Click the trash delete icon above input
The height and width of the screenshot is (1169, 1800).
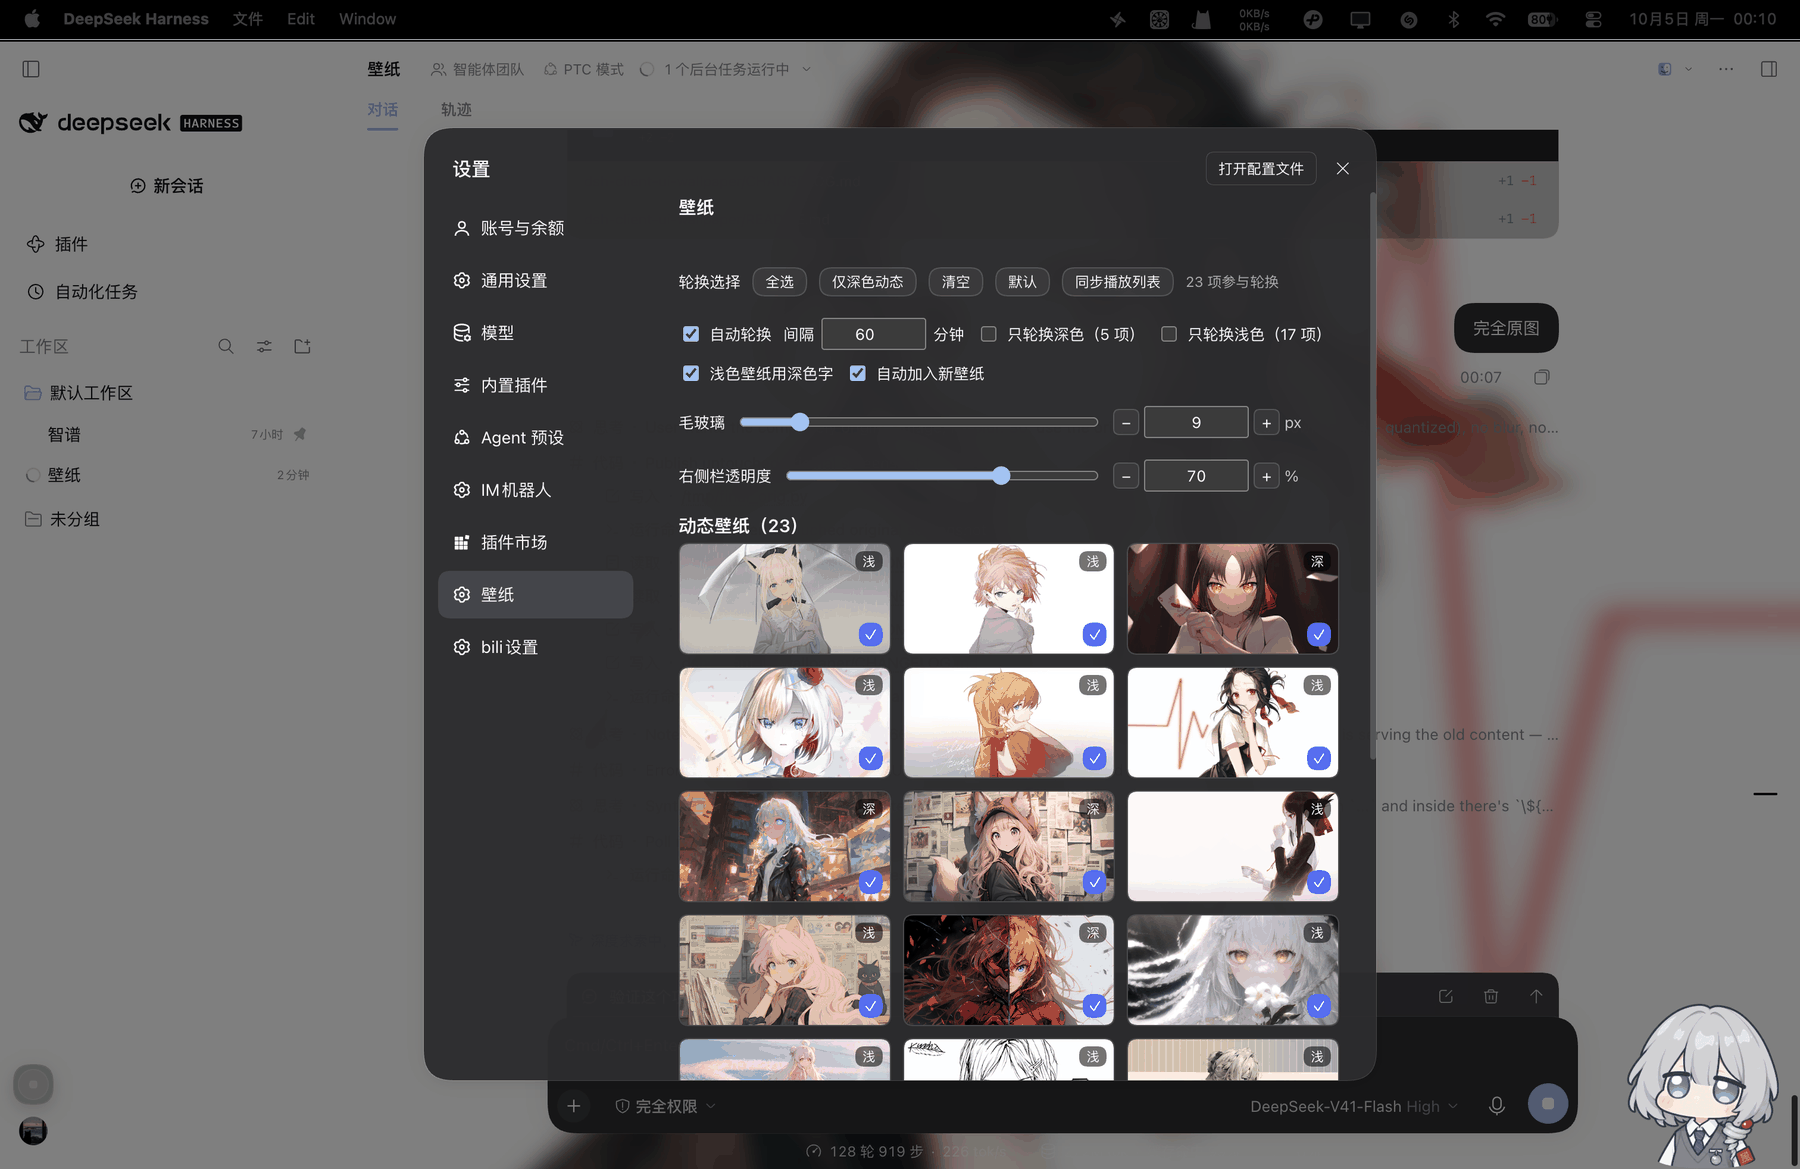click(x=1491, y=996)
